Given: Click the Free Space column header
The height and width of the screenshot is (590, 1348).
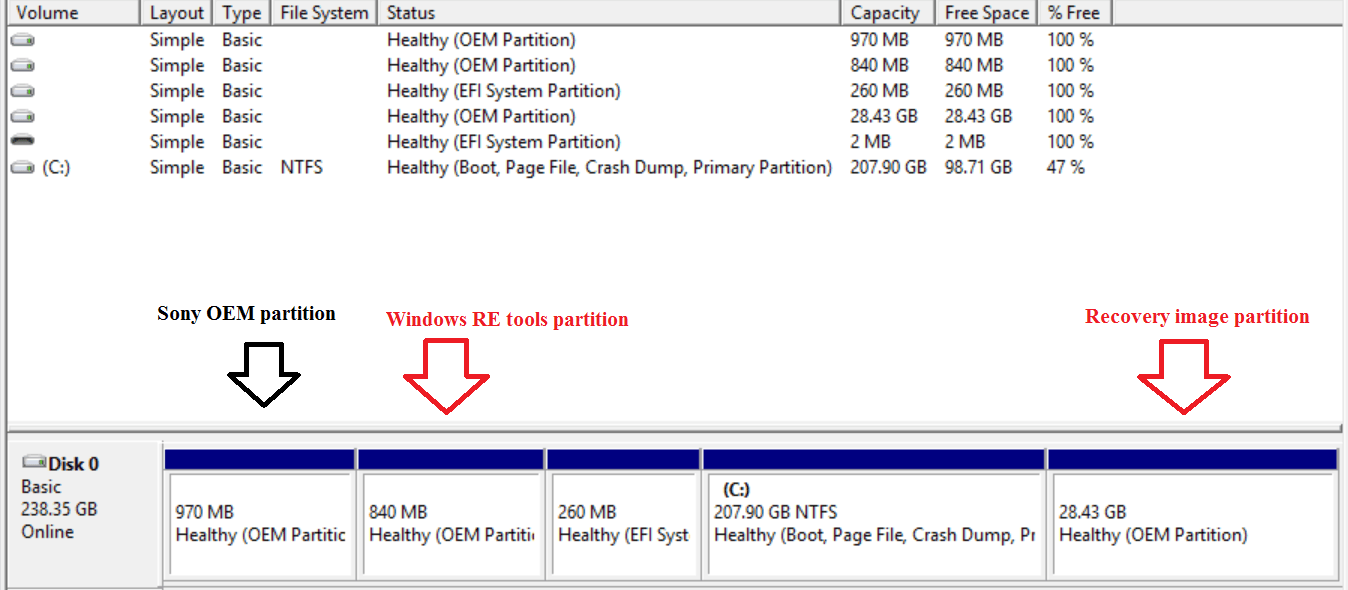Looking at the screenshot, I should click(x=986, y=13).
